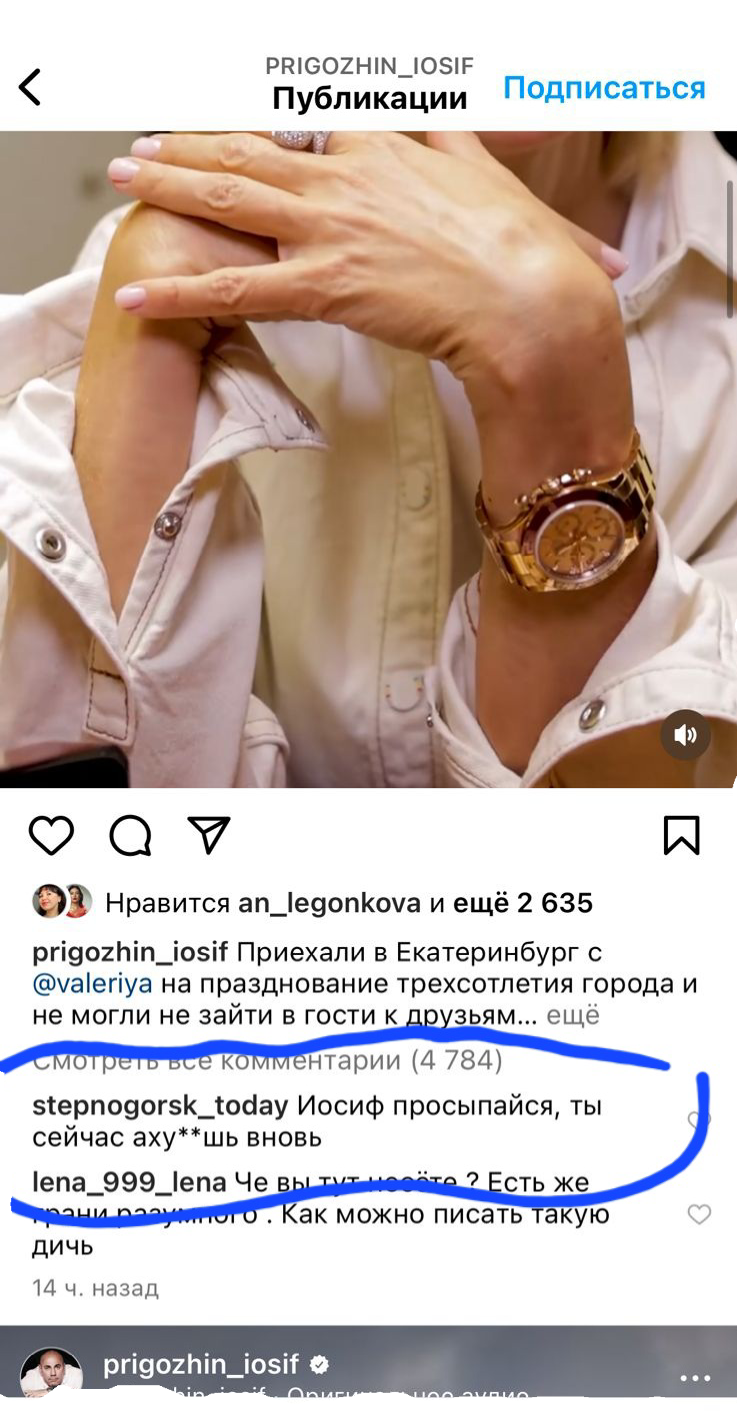Like the lena_999_lena comment

click(x=699, y=1215)
